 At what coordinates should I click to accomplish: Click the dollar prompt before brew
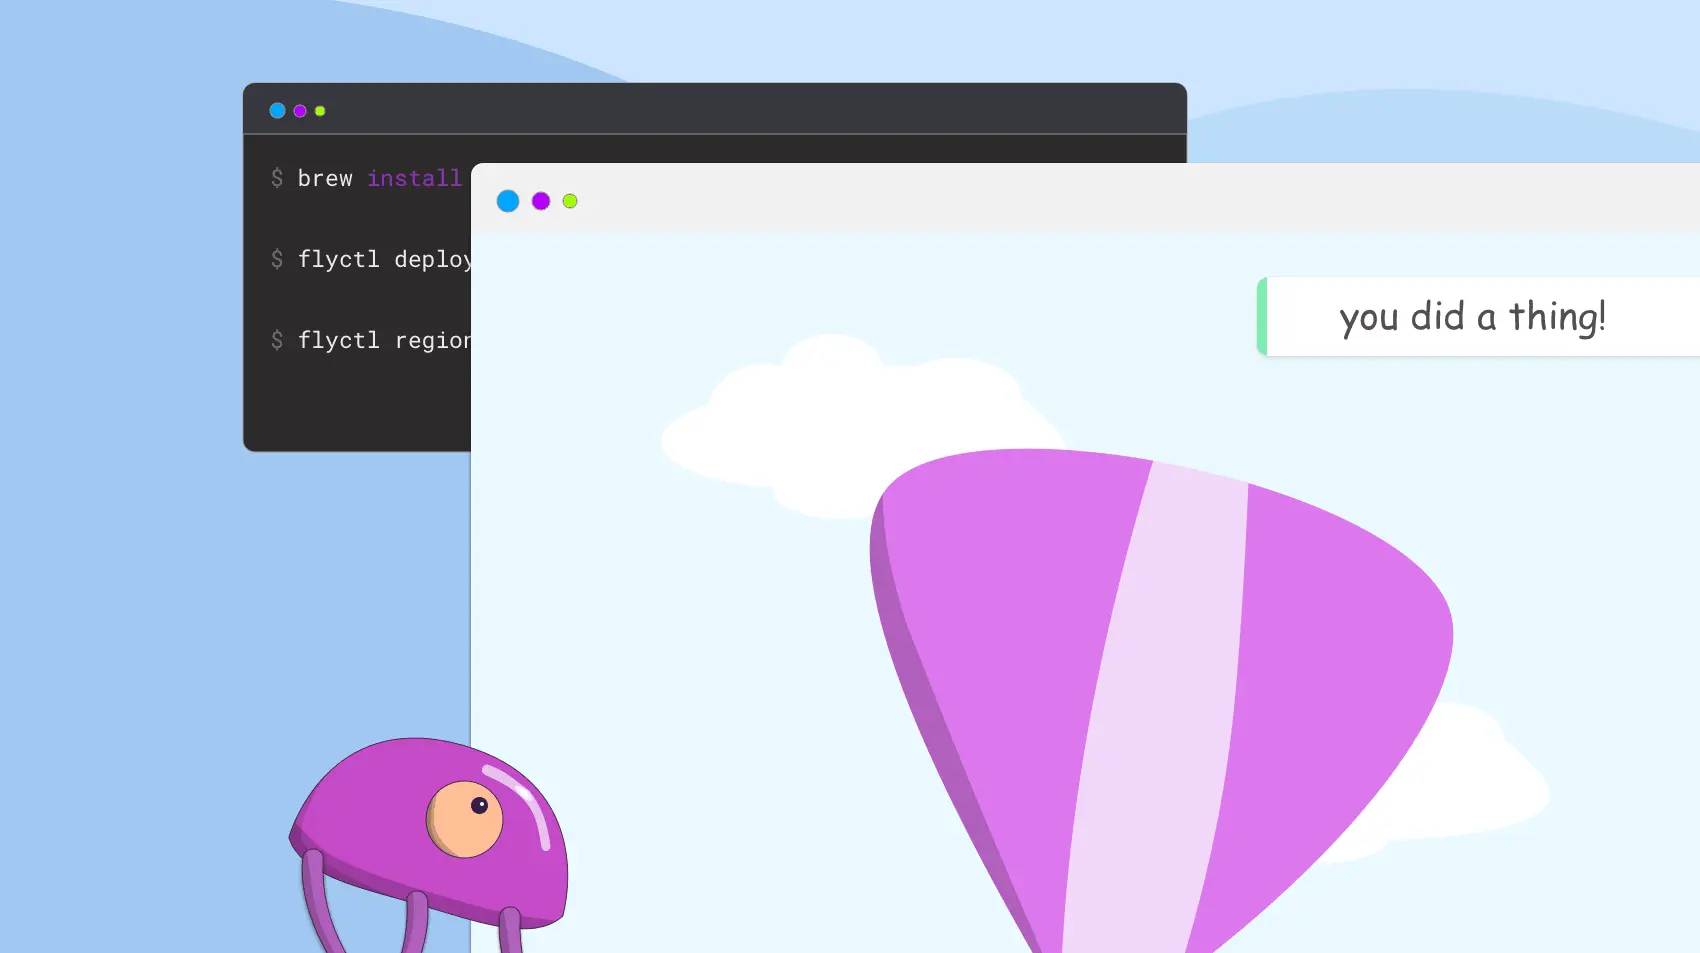click(277, 179)
